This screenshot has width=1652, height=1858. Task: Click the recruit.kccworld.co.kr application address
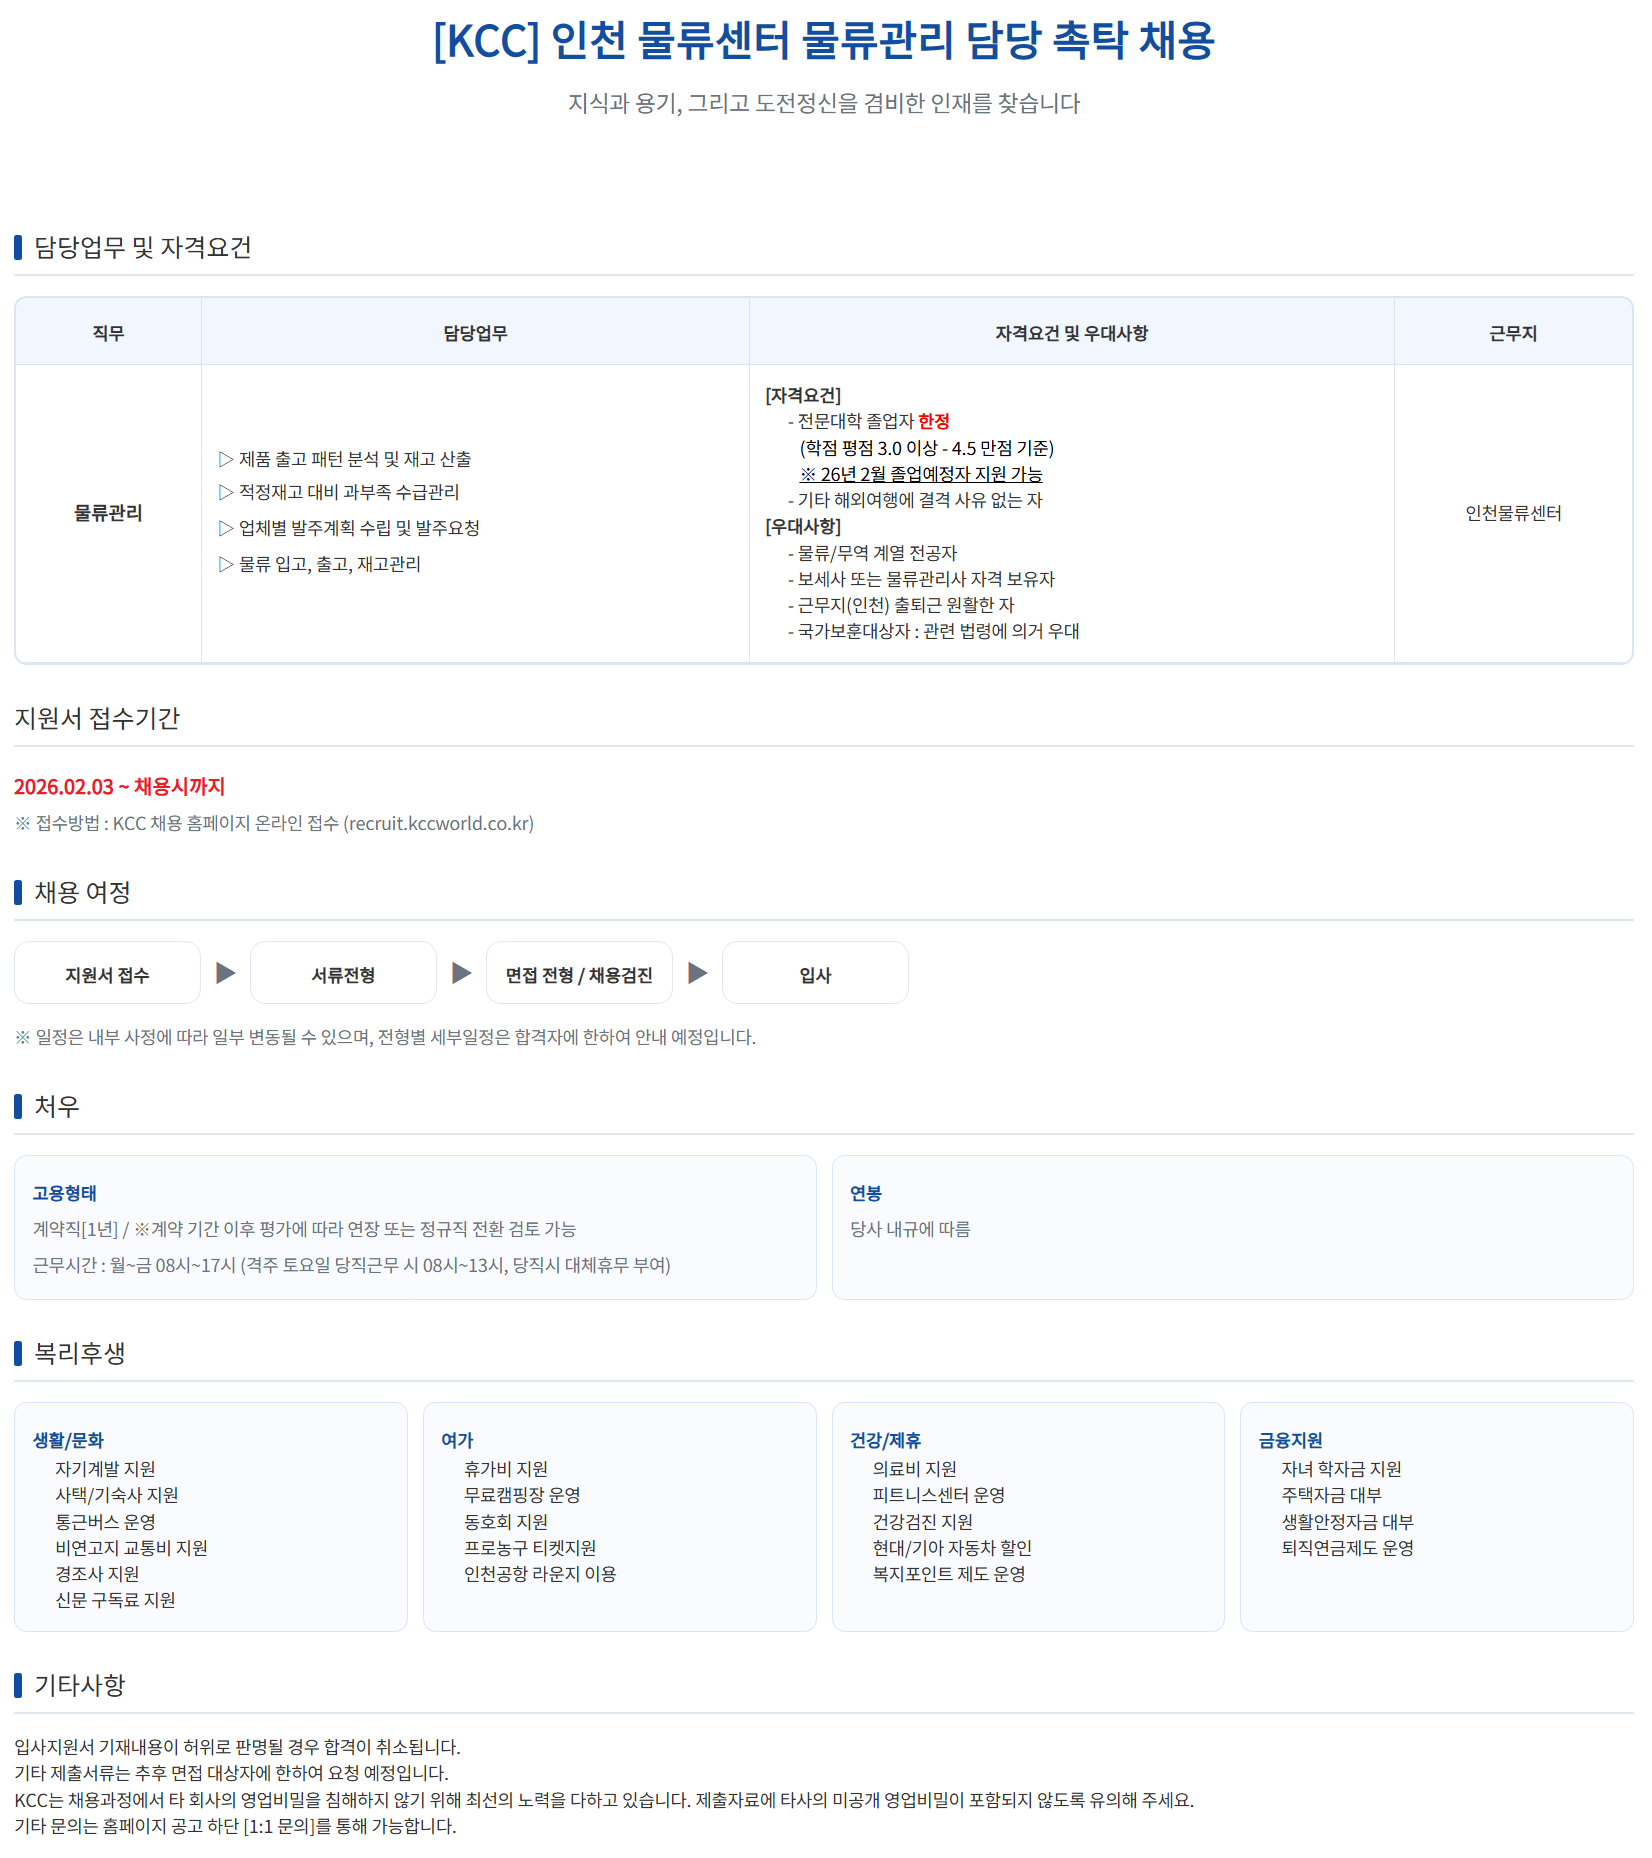[439, 823]
